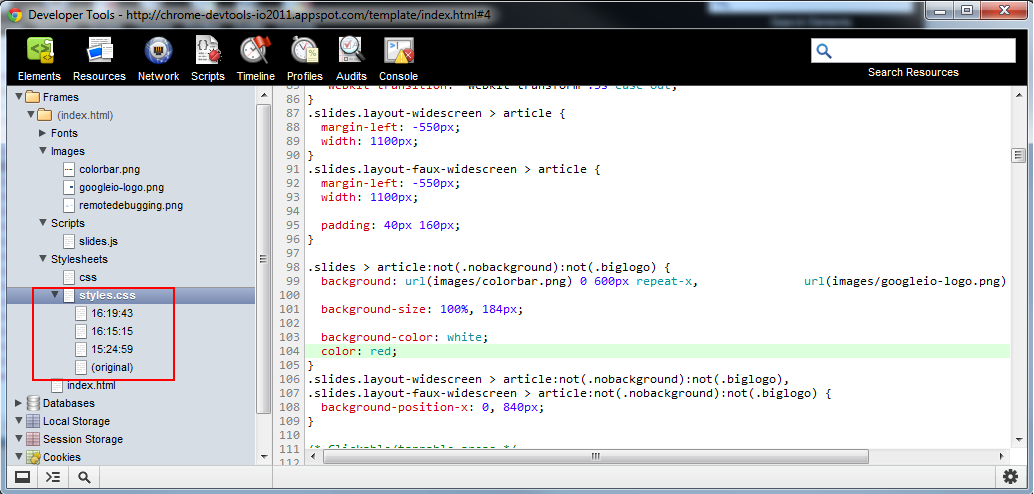The width and height of the screenshot is (1034, 494).
Task: Collapse the Scripts folder in the sidebar
Action: point(43,223)
